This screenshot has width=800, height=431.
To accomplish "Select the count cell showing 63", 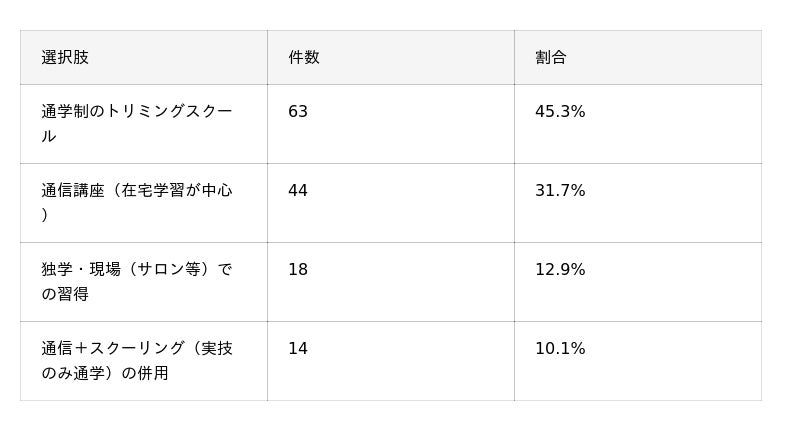I will click(x=391, y=124).
